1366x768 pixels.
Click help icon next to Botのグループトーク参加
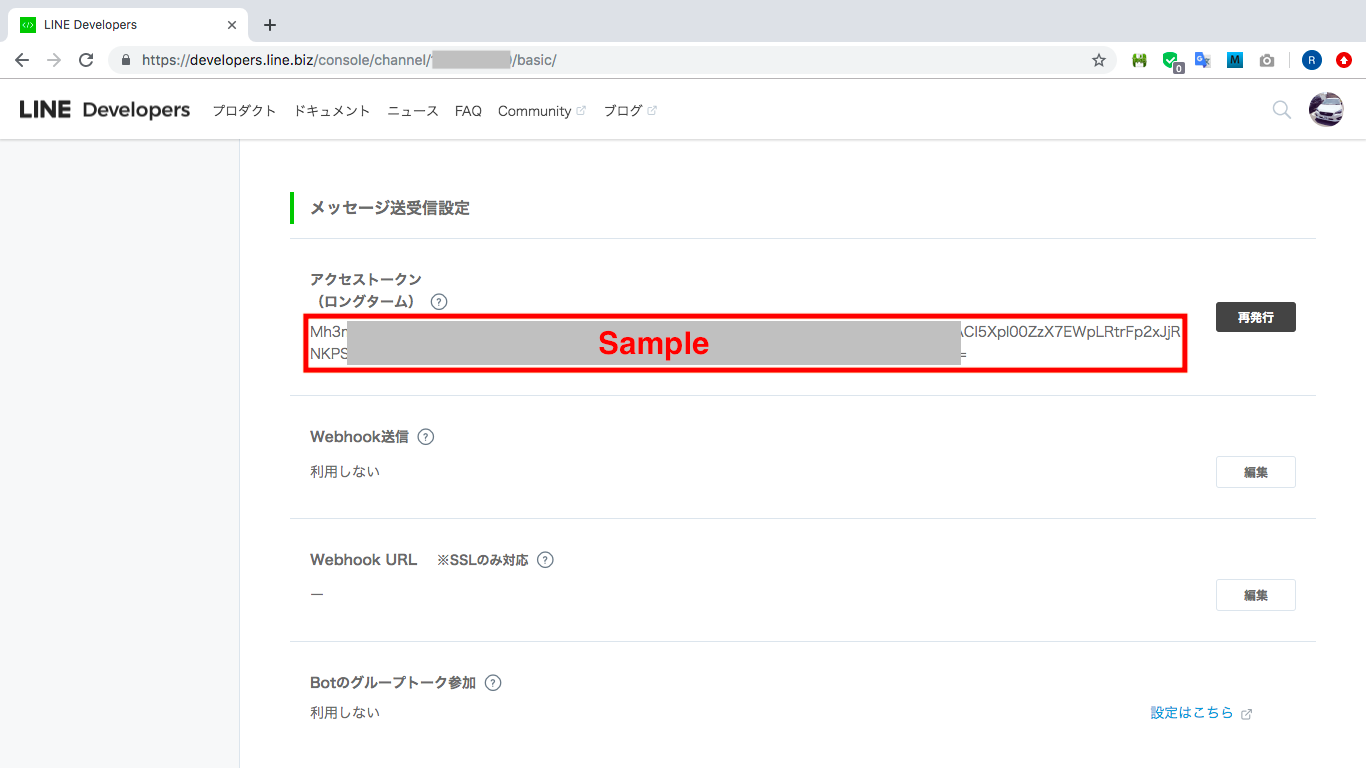pyautogui.click(x=492, y=683)
